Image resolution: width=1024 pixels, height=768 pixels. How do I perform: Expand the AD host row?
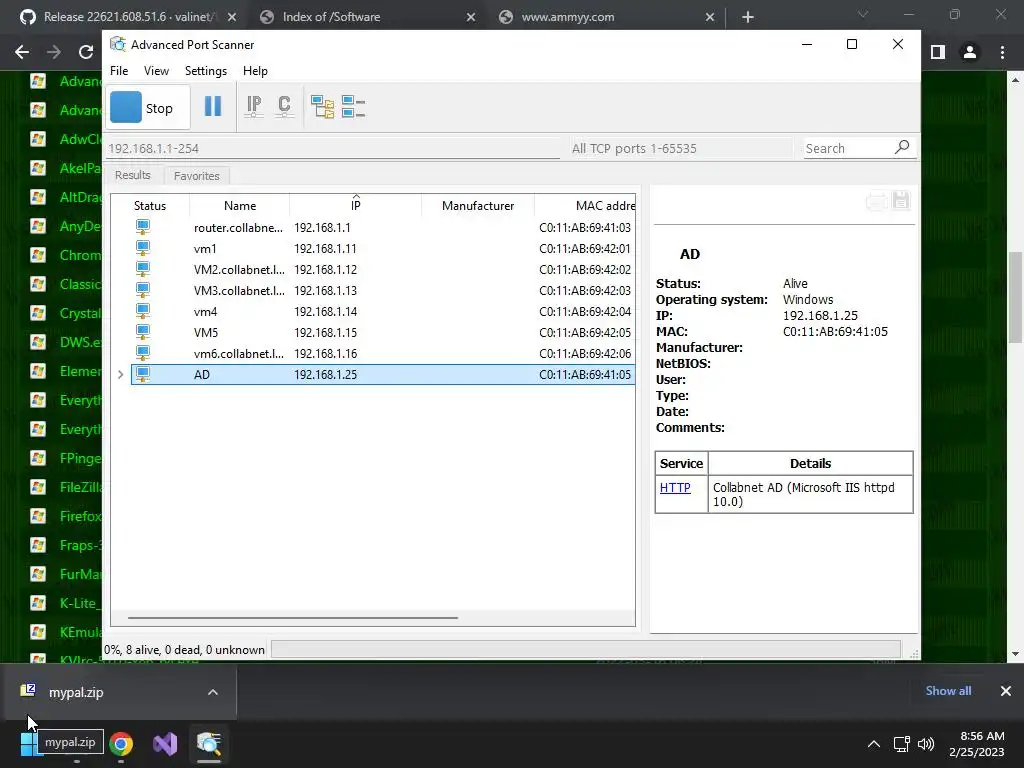(121, 374)
